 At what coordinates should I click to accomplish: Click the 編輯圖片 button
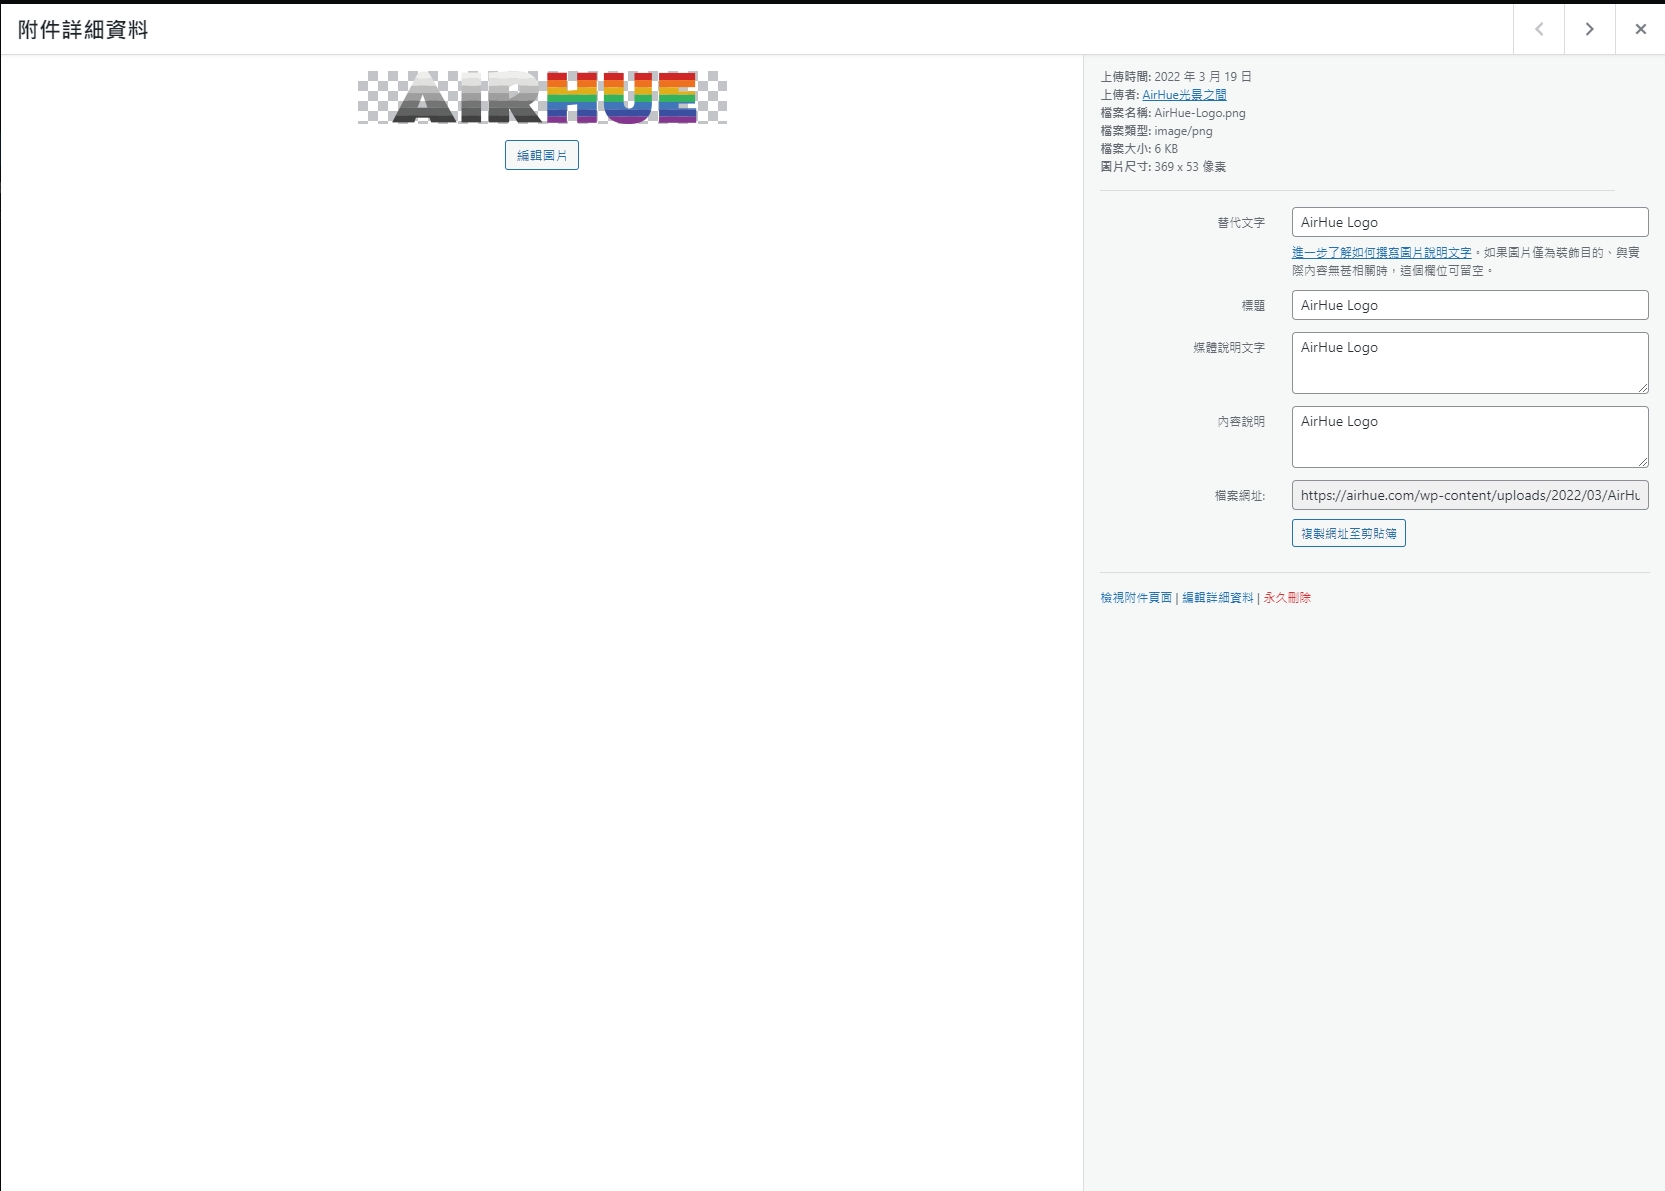[x=542, y=155]
